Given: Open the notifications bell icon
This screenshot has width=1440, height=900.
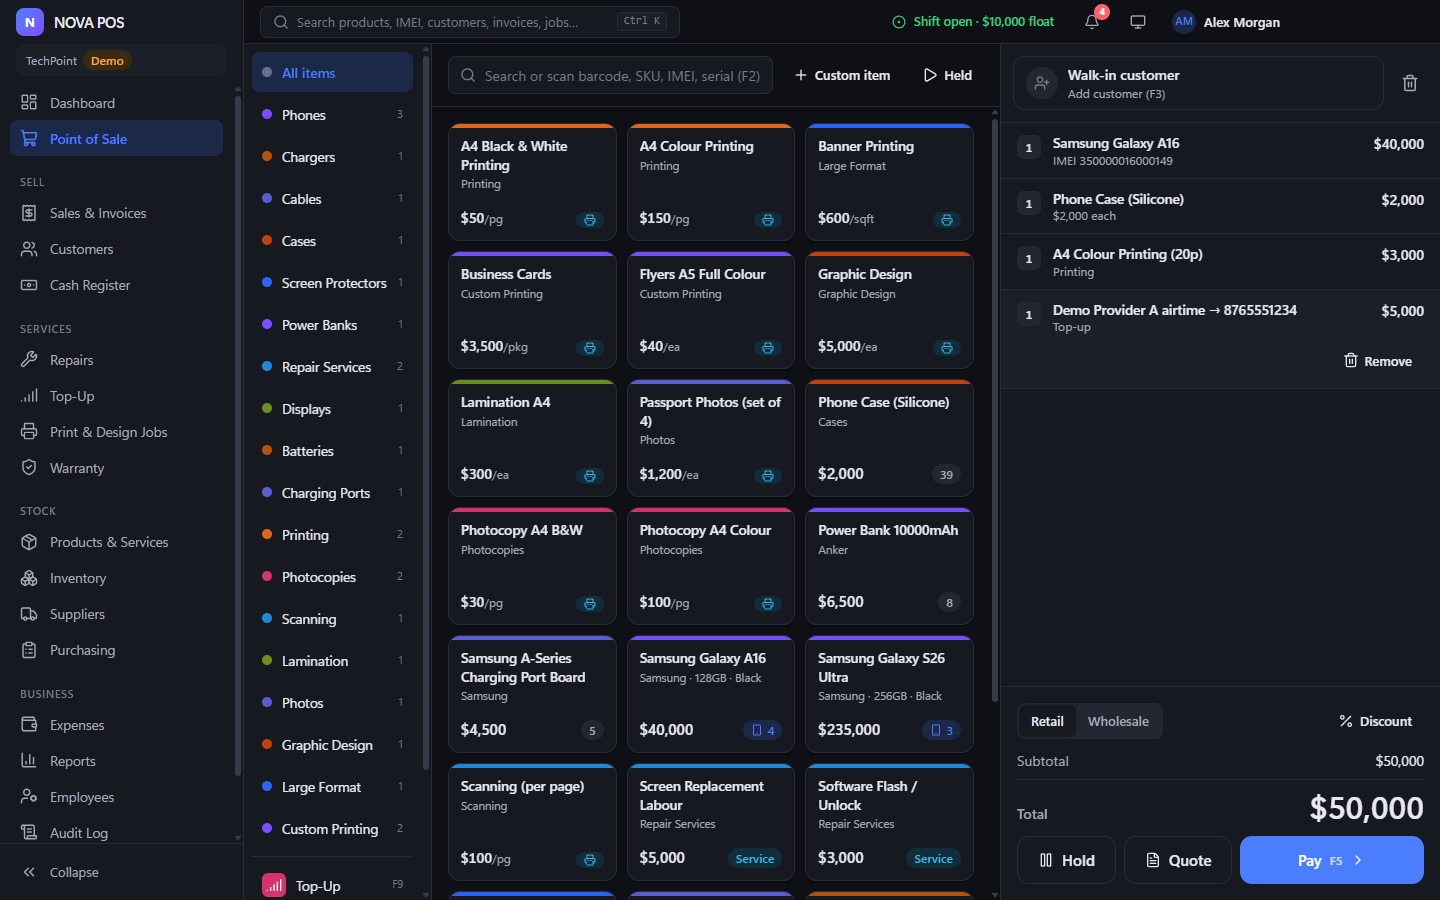Looking at the screenshot, I should coord(1092,22).
